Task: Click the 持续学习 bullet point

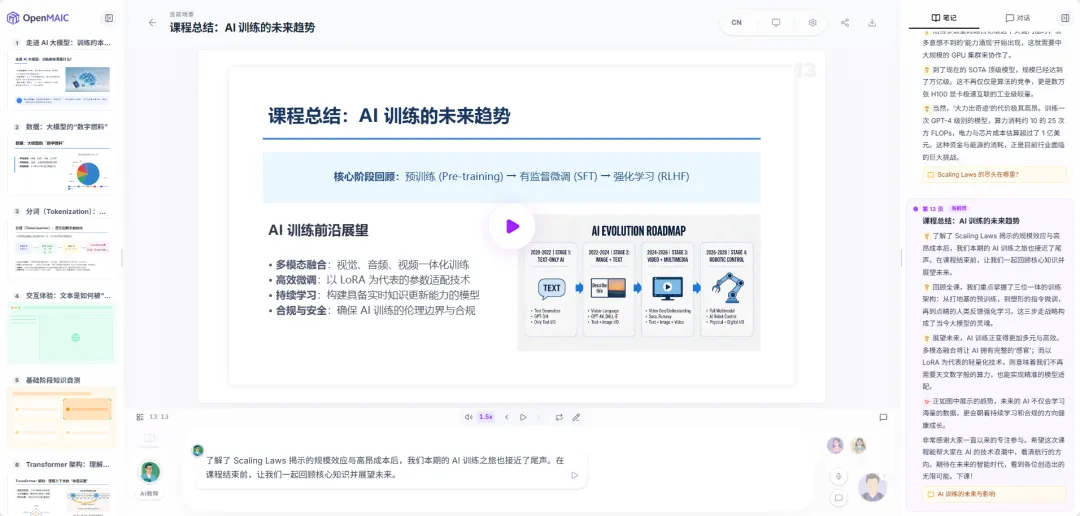Action: point(374,295)
